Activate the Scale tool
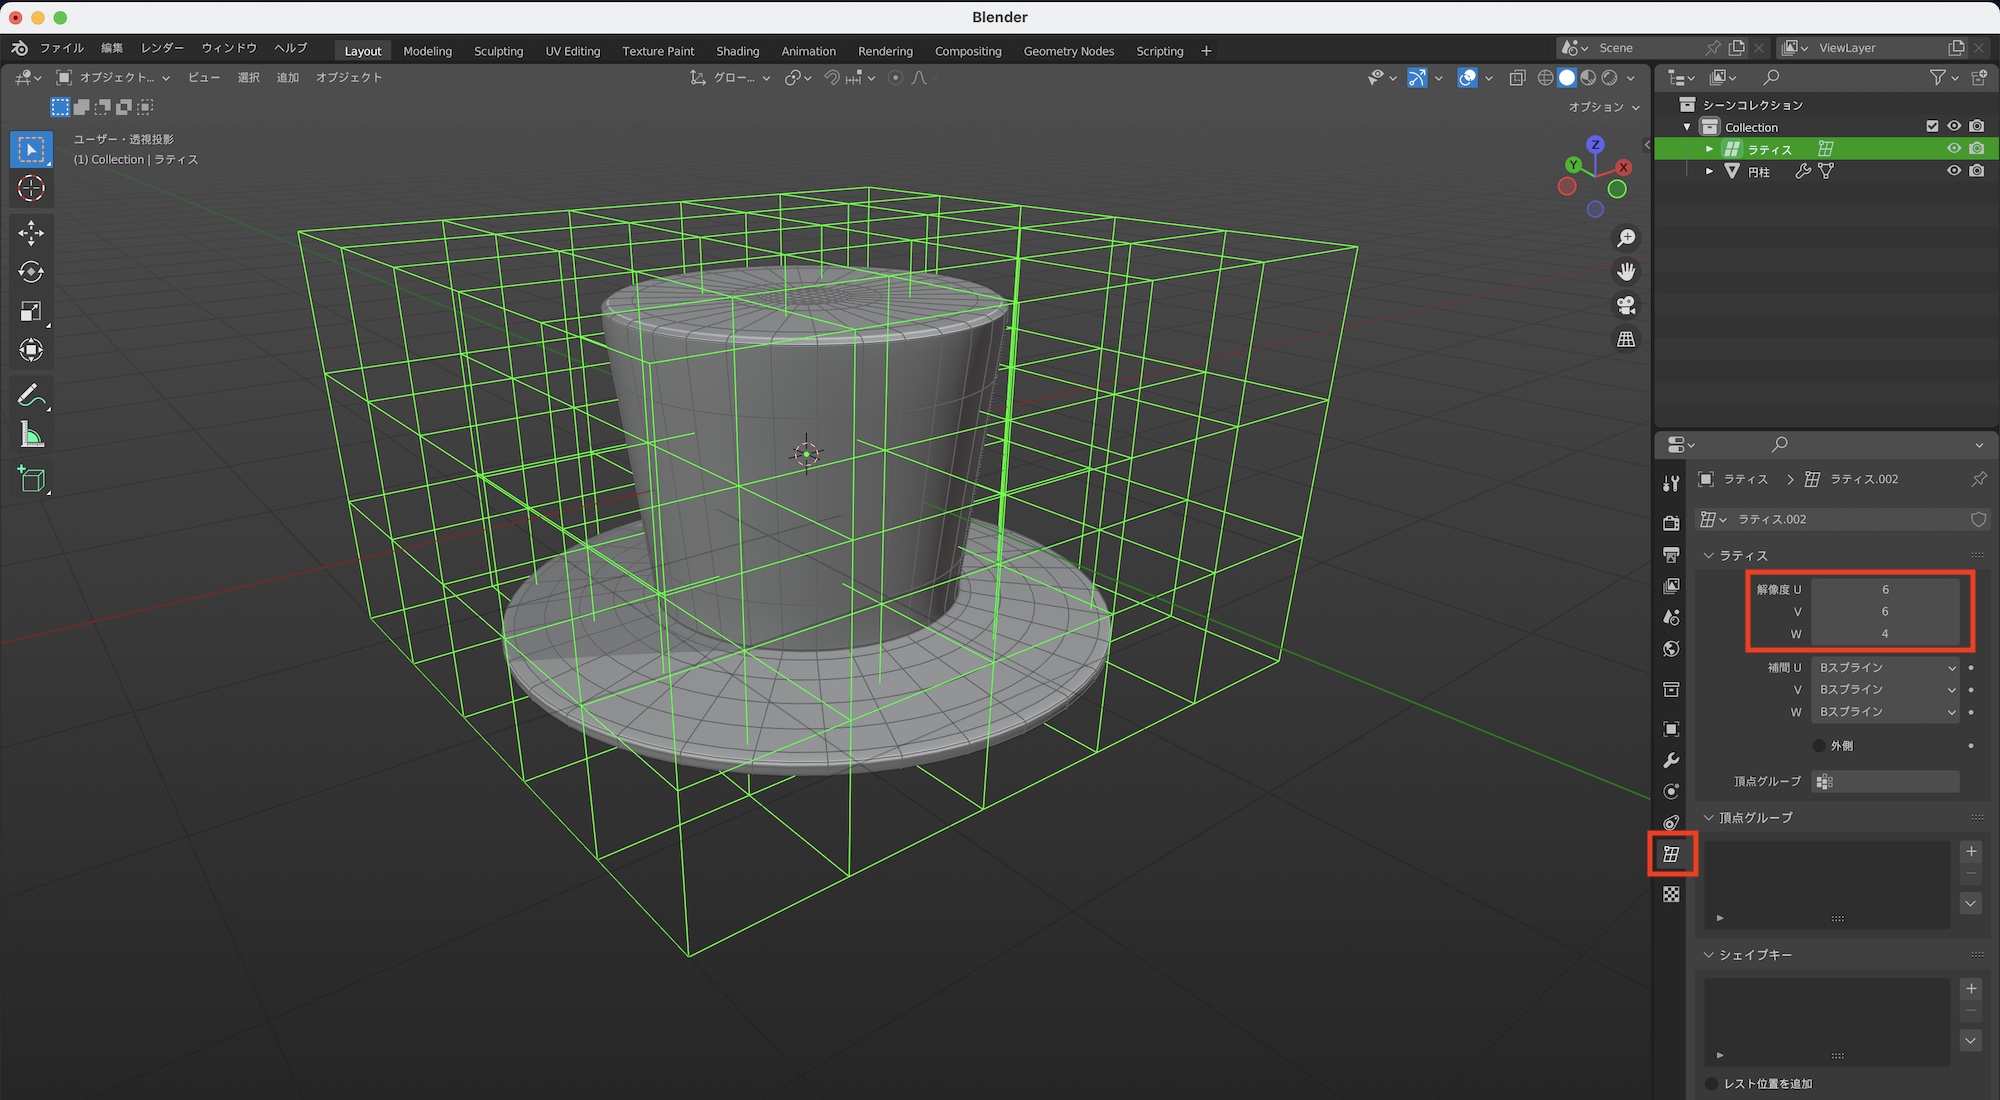Screen dimensions: 2000x1100 point(31,311)
